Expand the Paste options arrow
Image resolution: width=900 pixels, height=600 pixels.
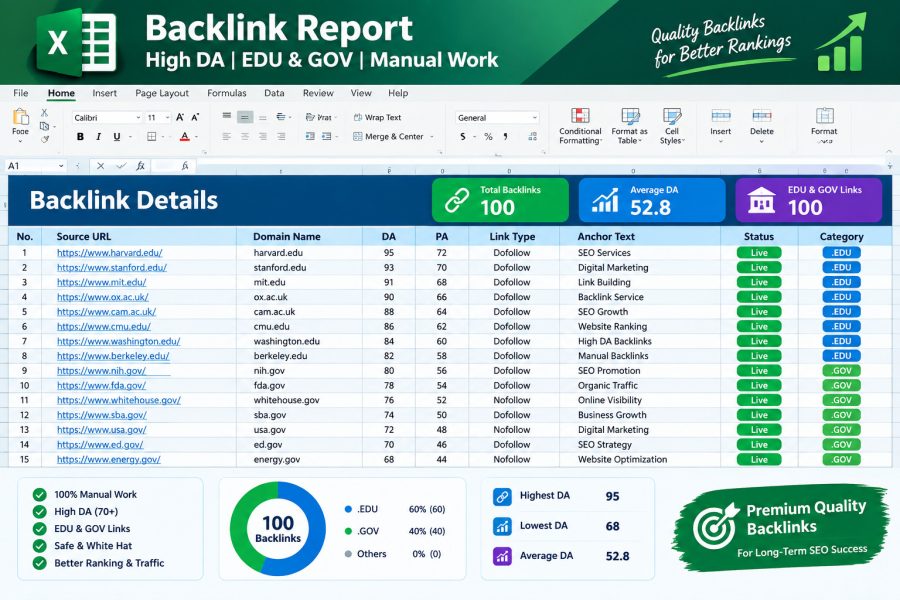(20, 141)
